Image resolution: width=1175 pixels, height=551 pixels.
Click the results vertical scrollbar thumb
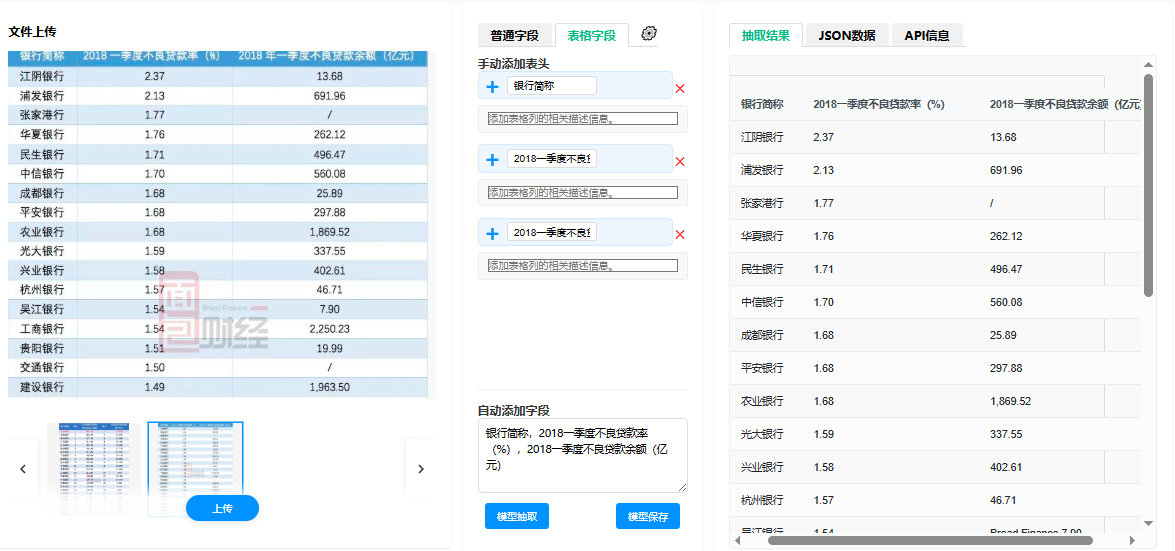click(x=1149, y=184)
